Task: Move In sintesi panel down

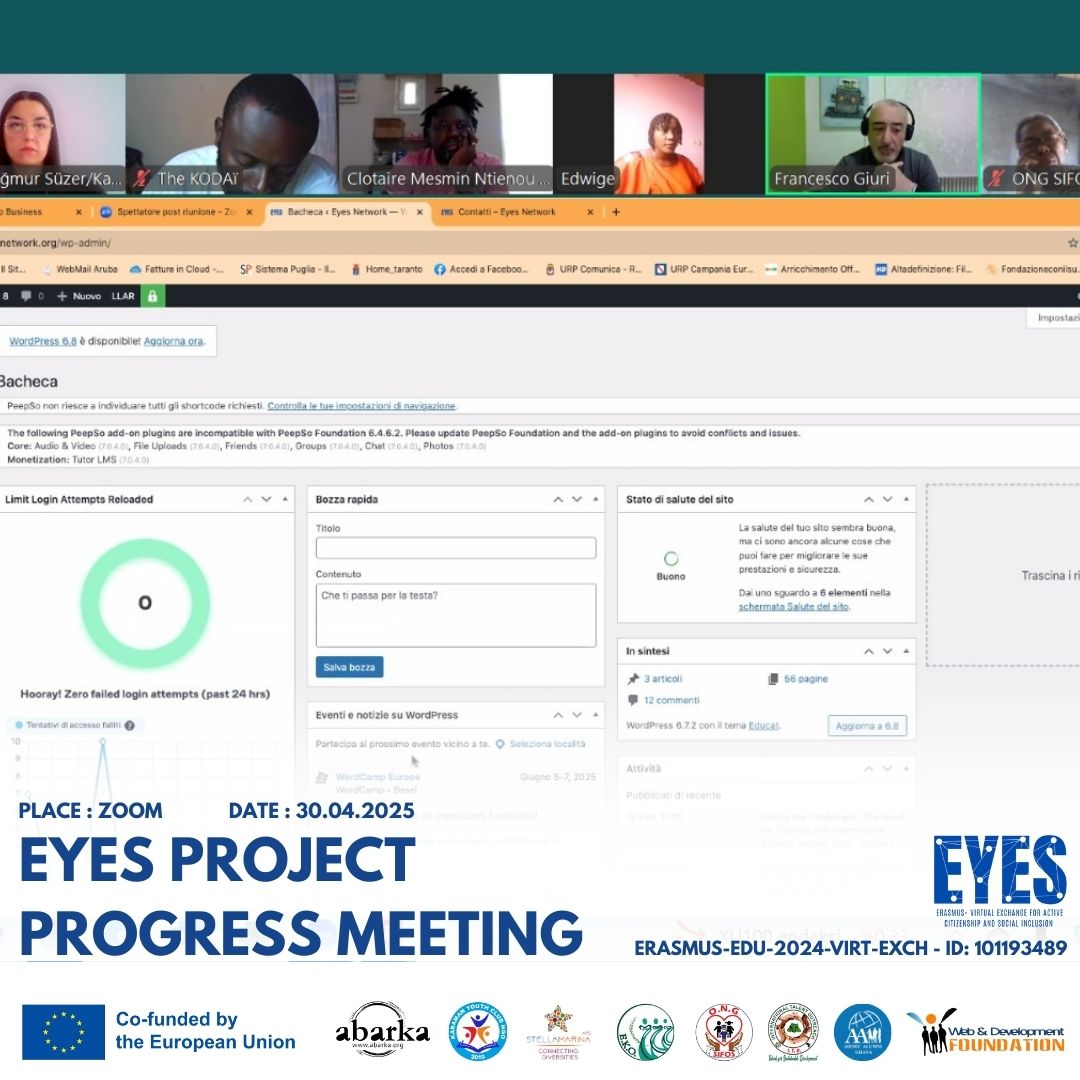Action: tap(887, 651)
